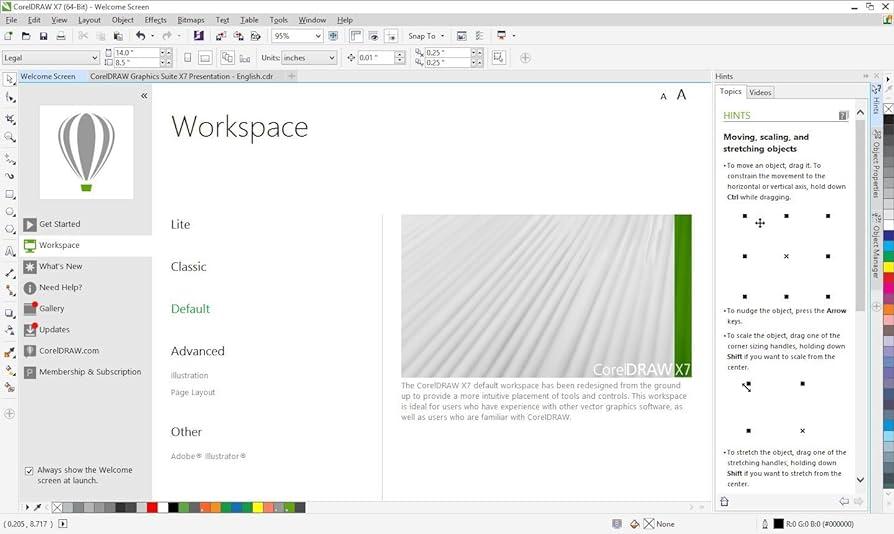Click the workspace preview image
This screenshot has width=894, height=534.
coord(546,296)
